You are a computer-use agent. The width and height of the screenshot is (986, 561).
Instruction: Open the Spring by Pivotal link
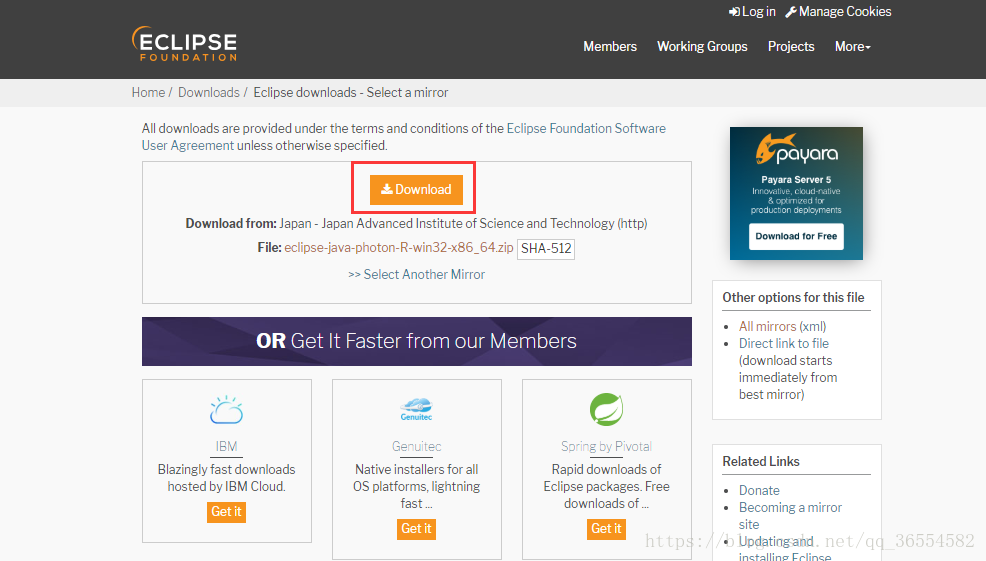[x=606, y=447]
